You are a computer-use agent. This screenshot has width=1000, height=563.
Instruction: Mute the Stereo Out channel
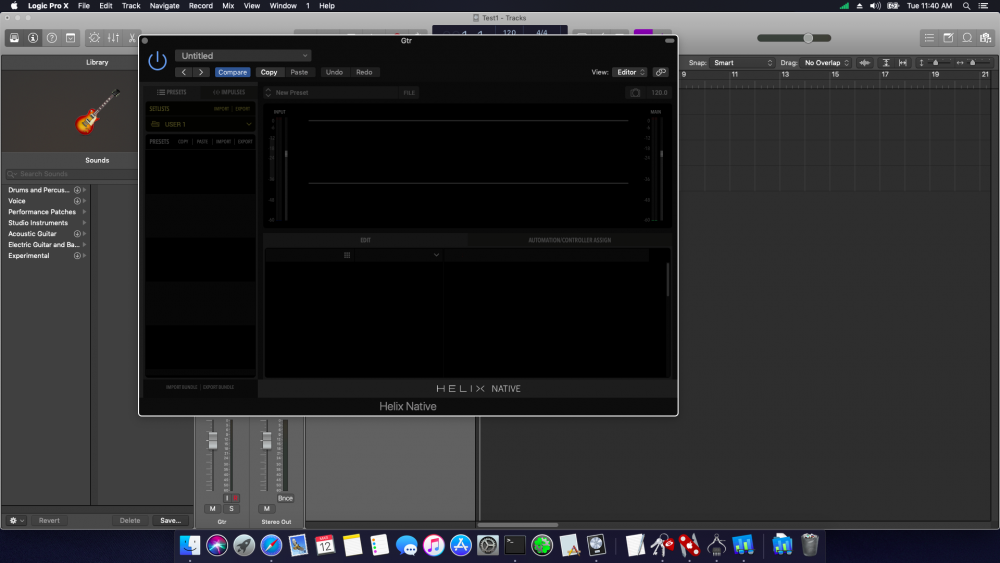pos(267,509)
